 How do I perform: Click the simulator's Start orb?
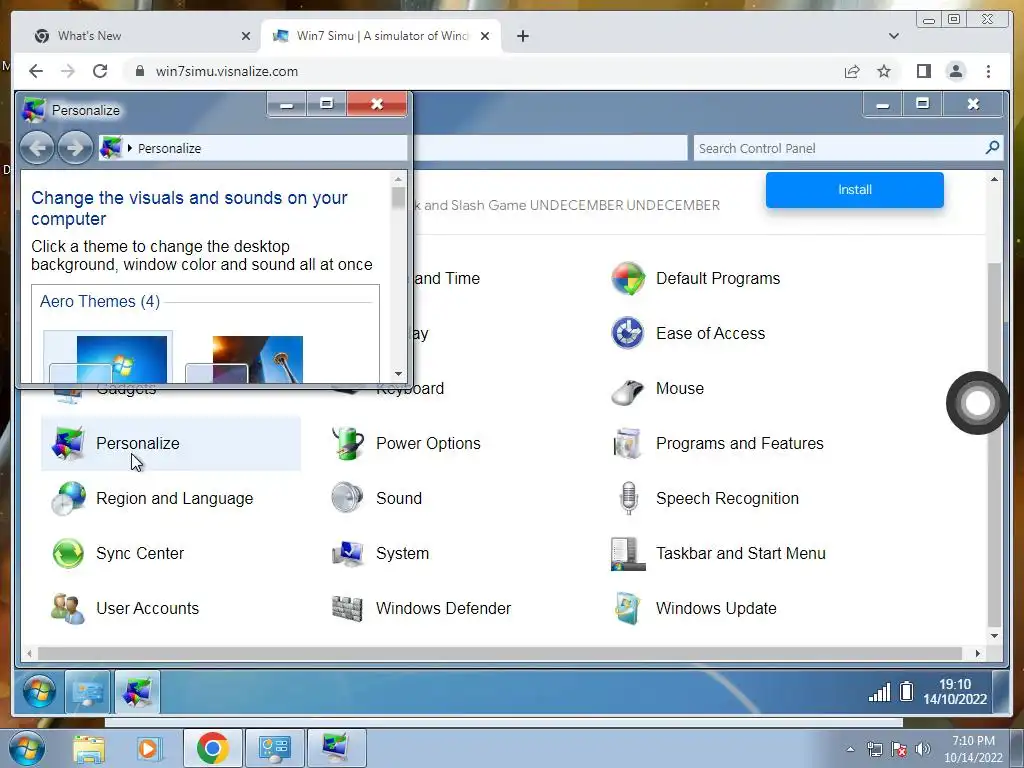click(39, 692)
